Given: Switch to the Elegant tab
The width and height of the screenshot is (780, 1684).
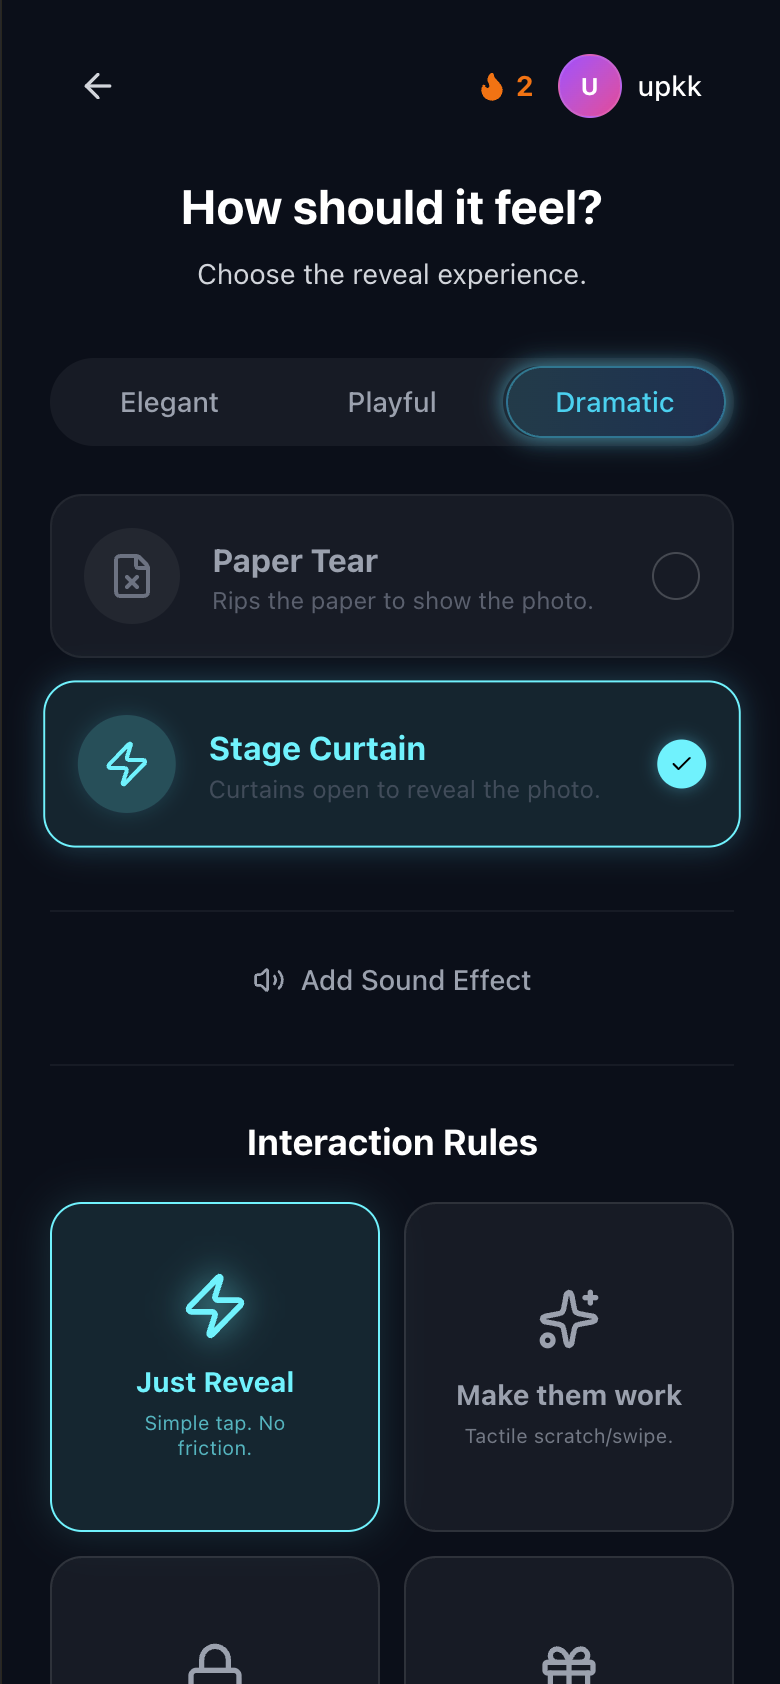Looking at the screenshot, I should point(169,402).
